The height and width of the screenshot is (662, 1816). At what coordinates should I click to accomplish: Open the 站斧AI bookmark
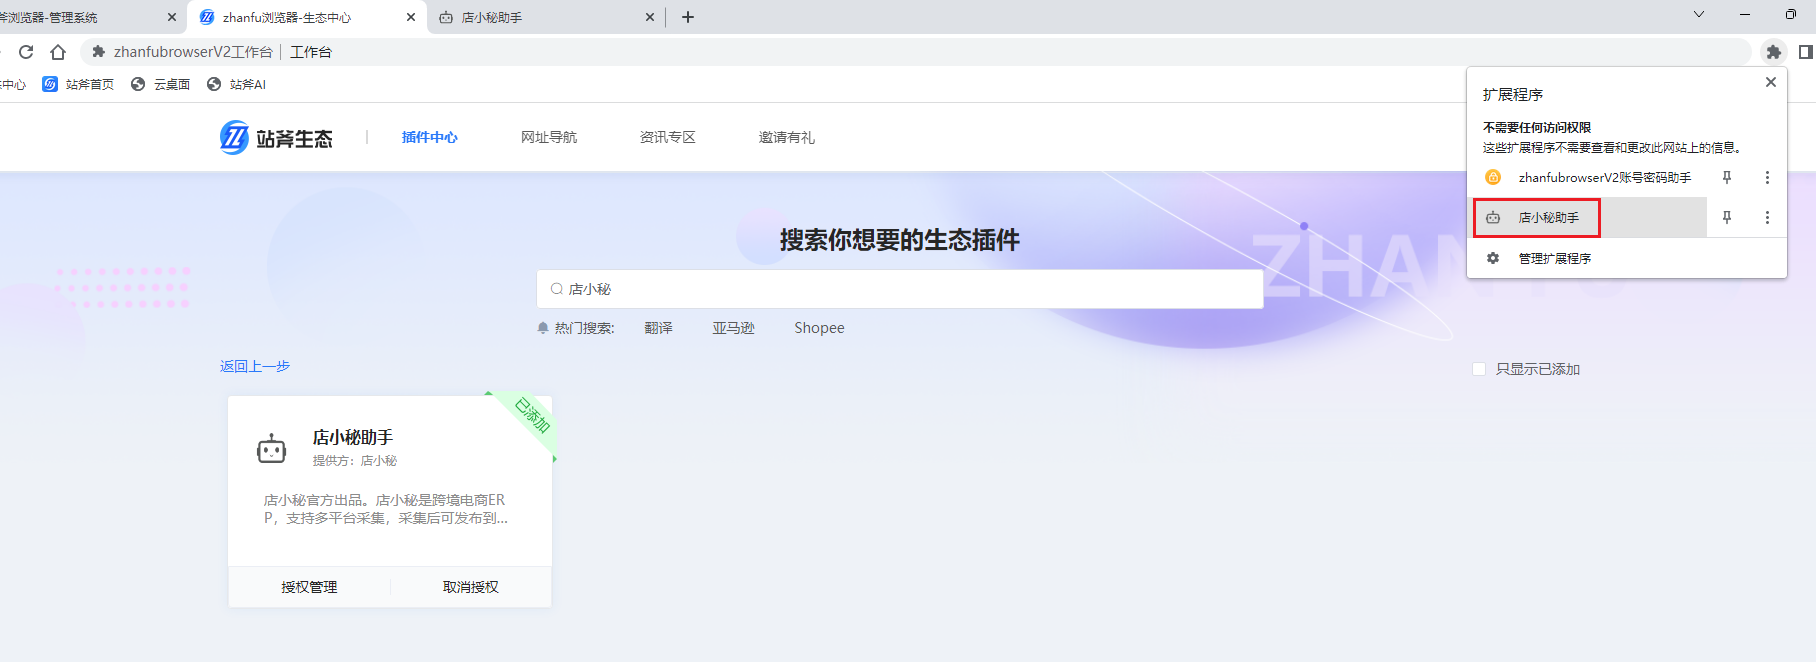pyautogui.click(x=236, y=84)
